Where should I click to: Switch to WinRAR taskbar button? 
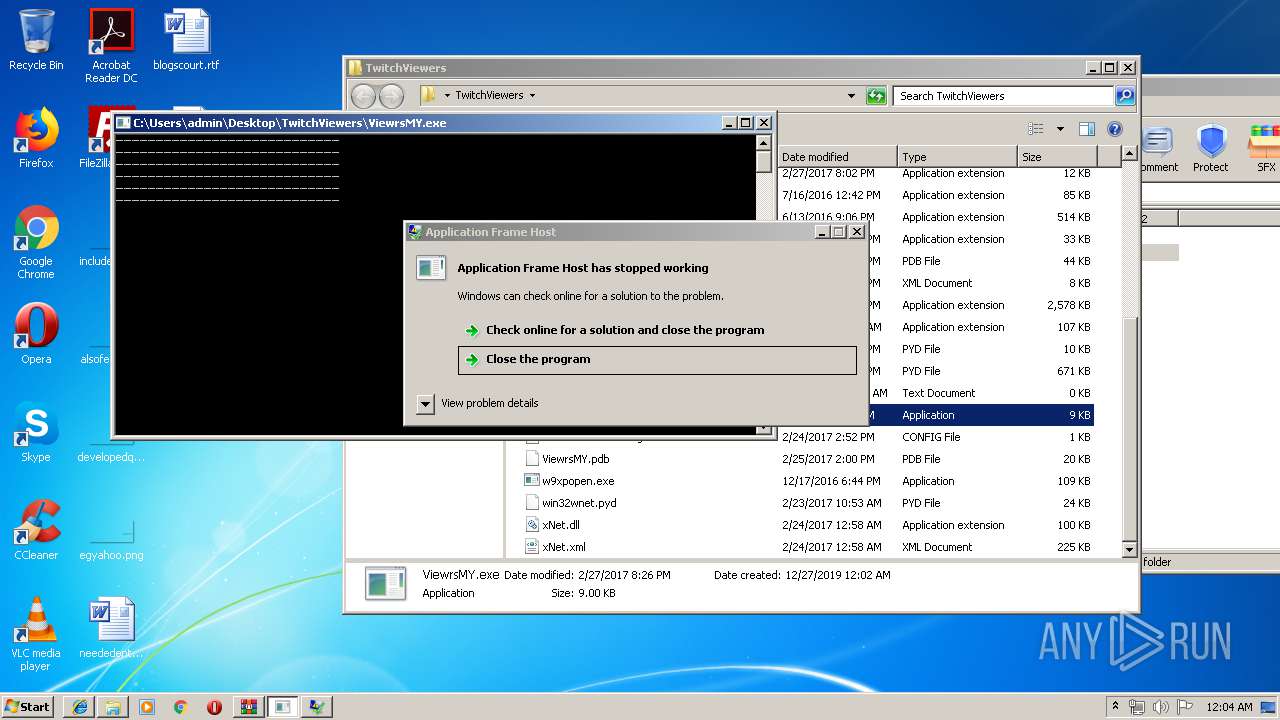coord(249,707)
